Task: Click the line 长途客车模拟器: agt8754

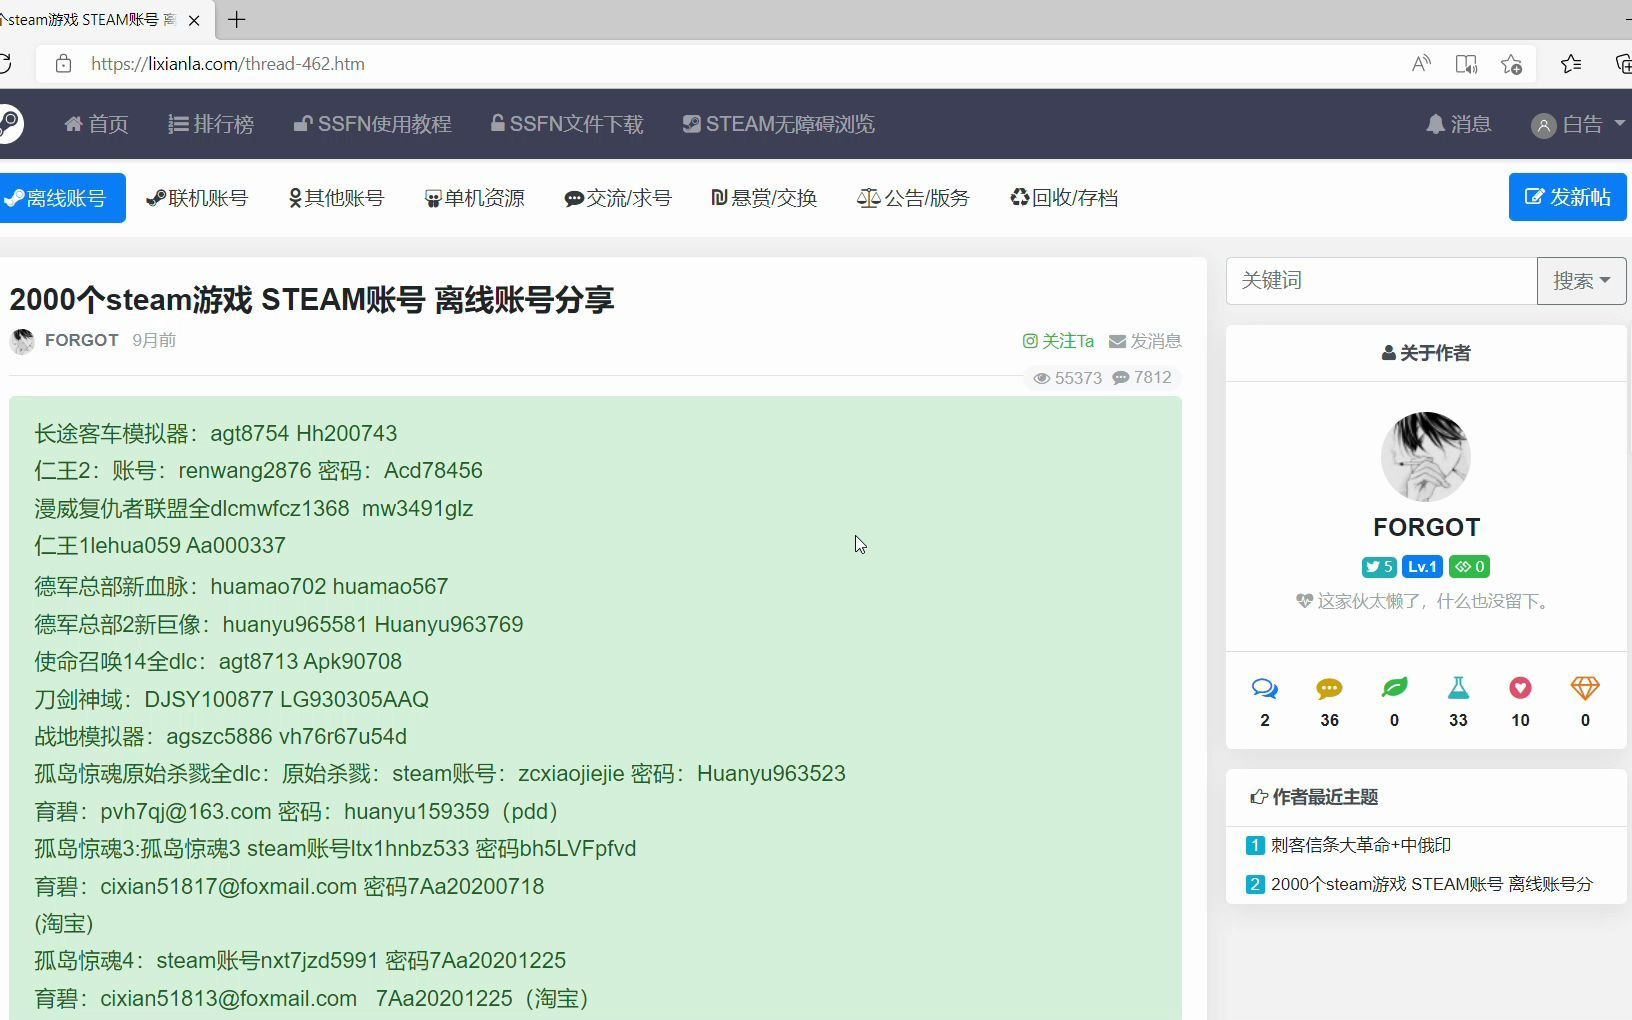Action: point(216,434)
